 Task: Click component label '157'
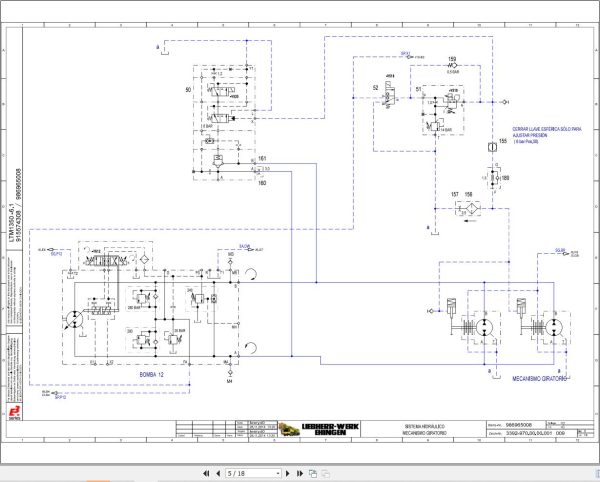pyautogui.click(x=455, y=195)
